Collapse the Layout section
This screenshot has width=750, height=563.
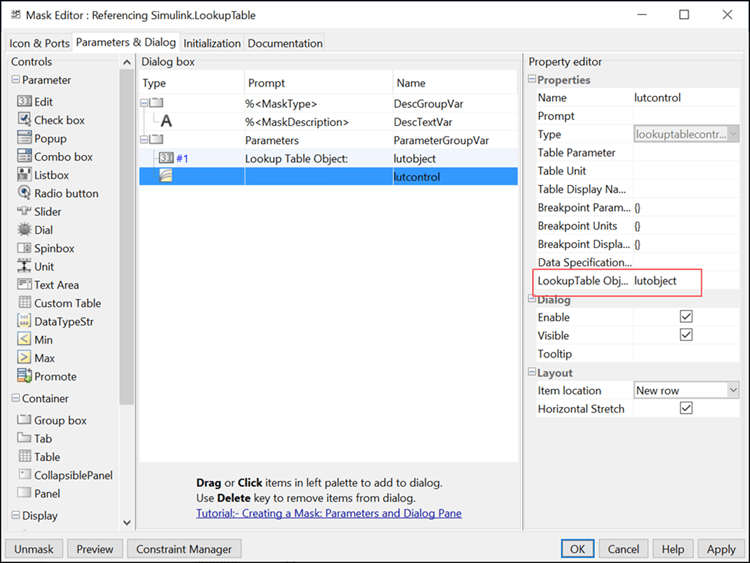coord(532,372)
